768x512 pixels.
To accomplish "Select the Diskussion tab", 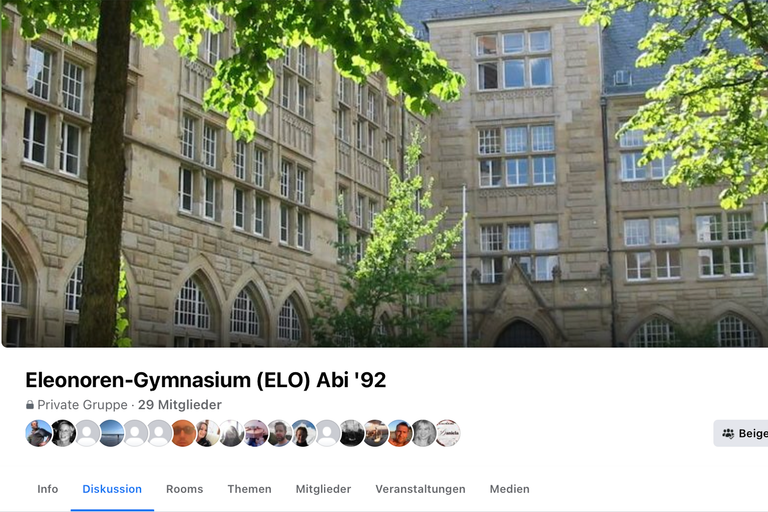I will click(x=112, y=489).
